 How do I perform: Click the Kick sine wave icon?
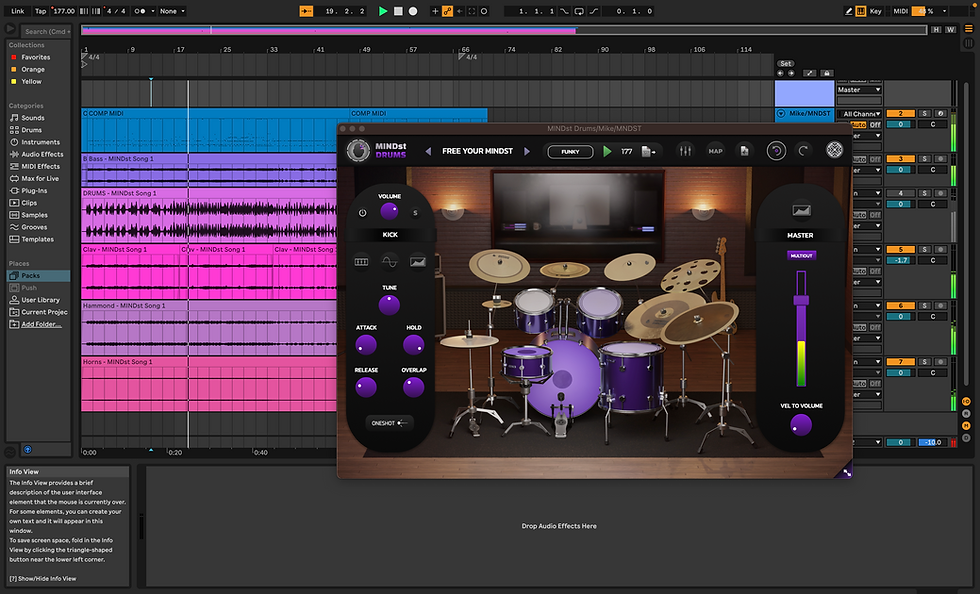[x=389, y=261]
